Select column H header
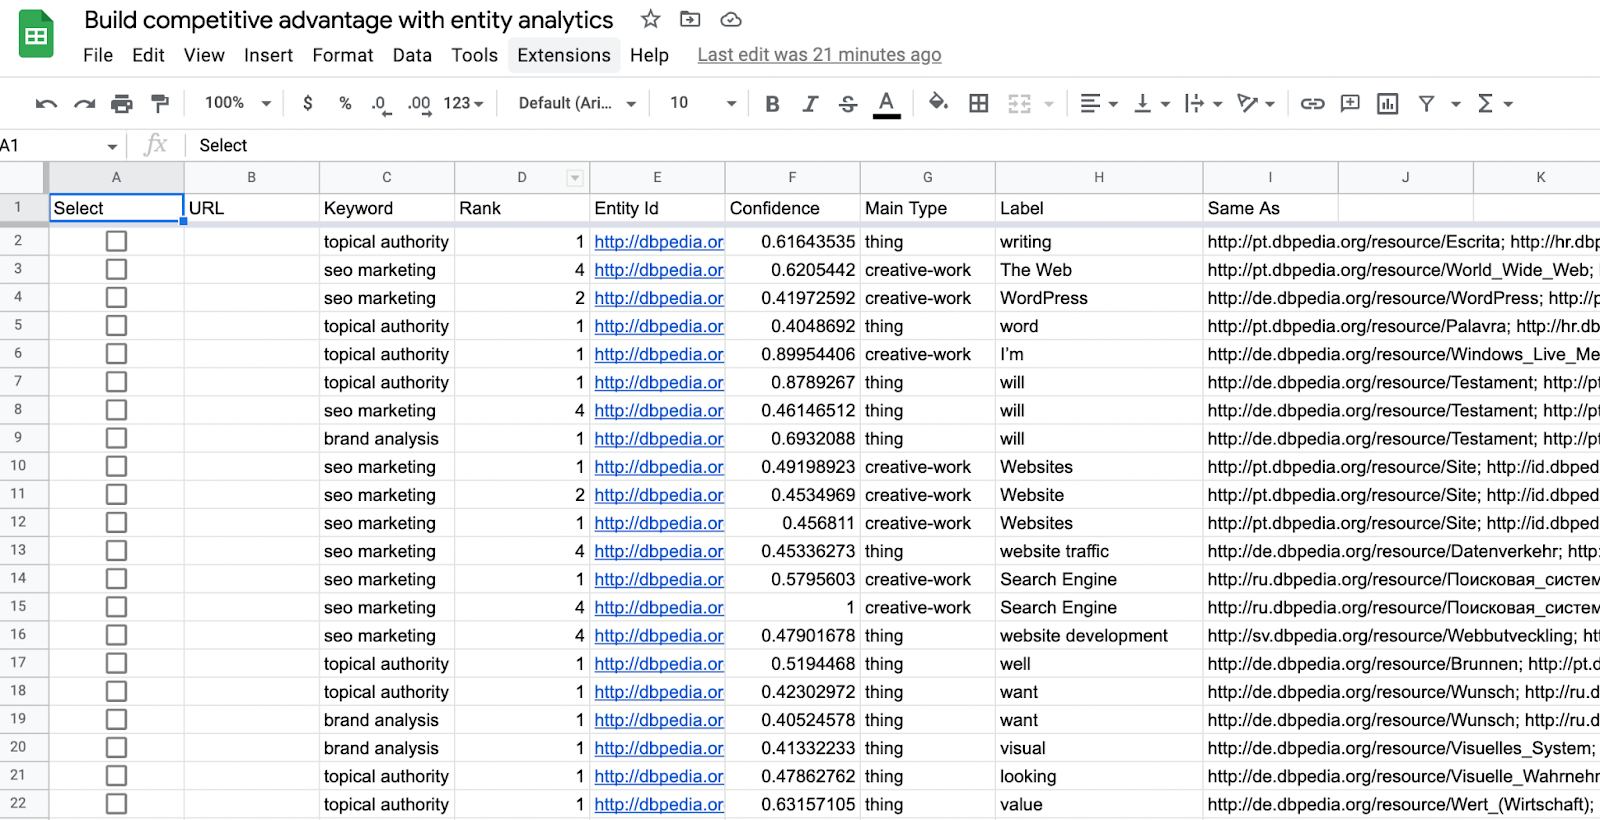 point(1099,177)
